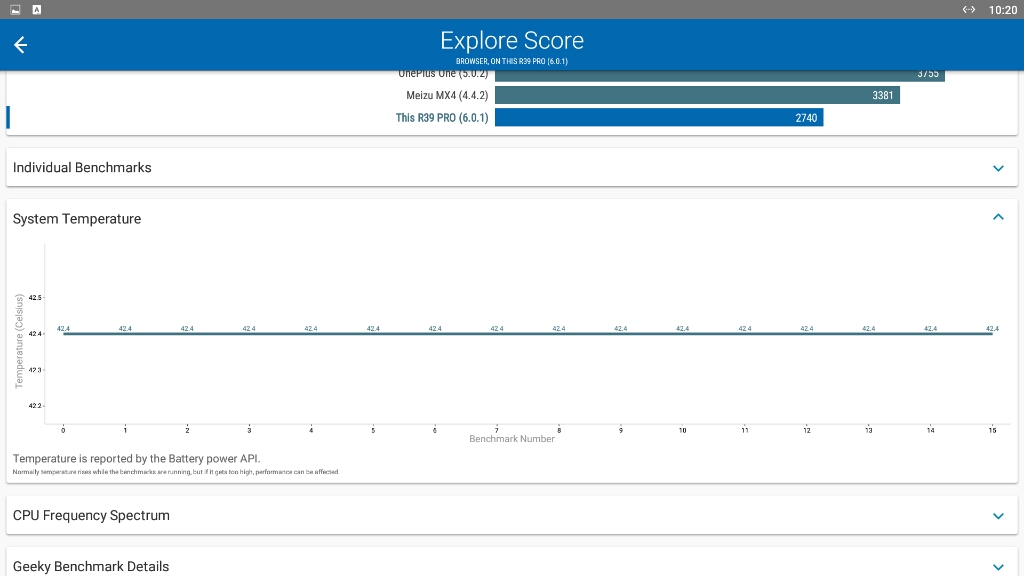Expand the Individual Benchmarks section chevron
The image size is (1024, 576).
click(998, 168)
